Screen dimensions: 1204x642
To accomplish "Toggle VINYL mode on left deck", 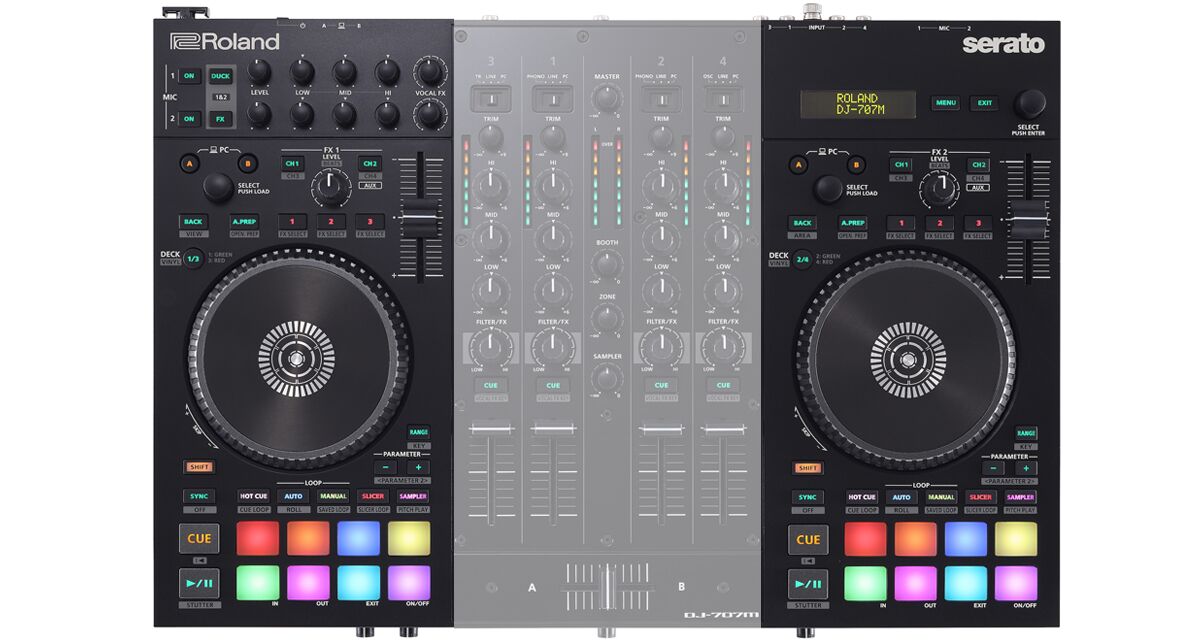I will click(x=194, y=257).
